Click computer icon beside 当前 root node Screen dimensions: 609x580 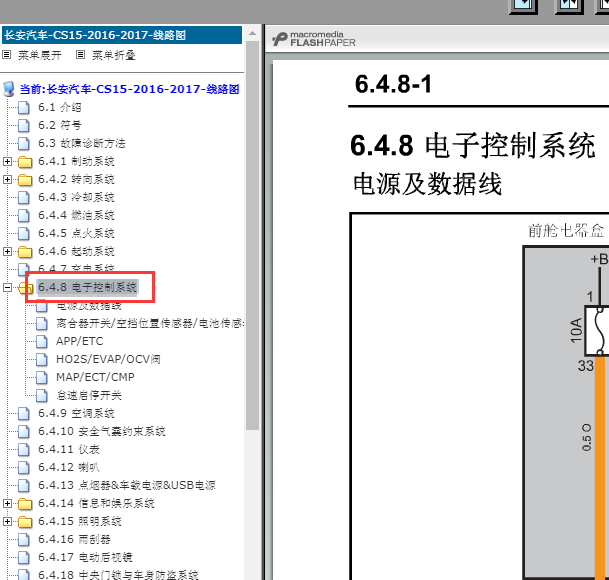tap(9, 89)
